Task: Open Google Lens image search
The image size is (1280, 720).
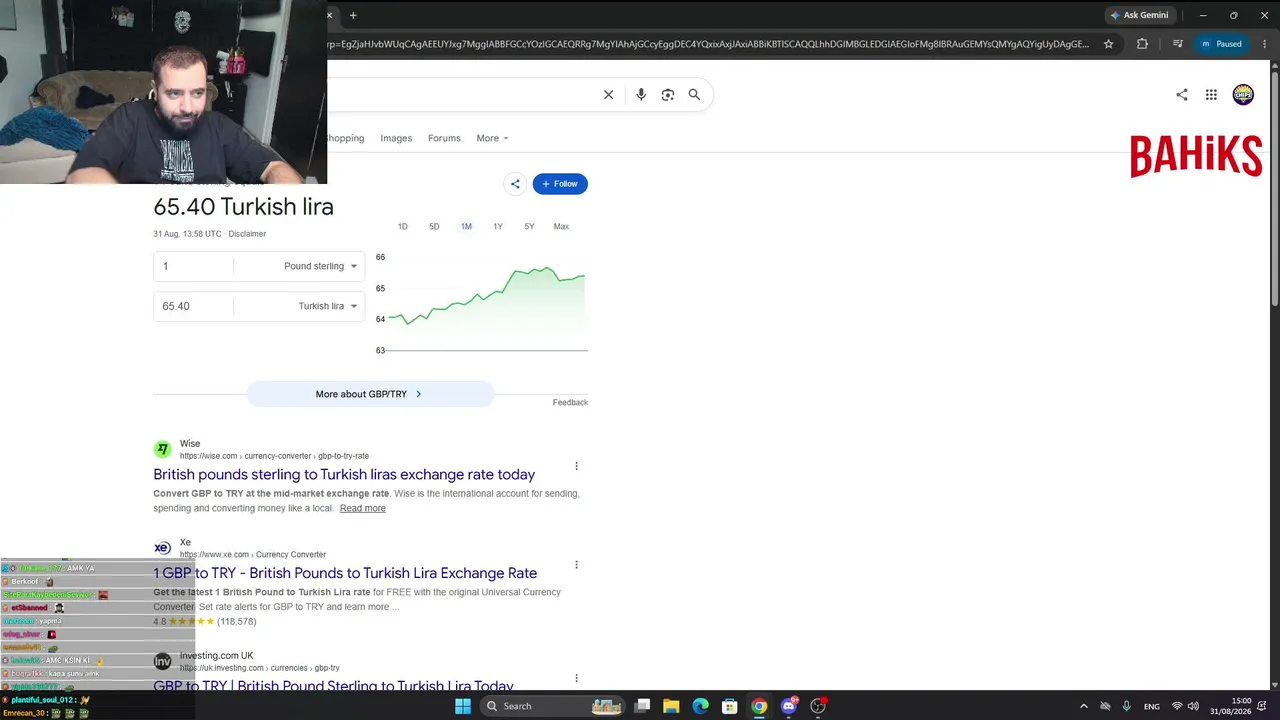Action: click(667, 94)
